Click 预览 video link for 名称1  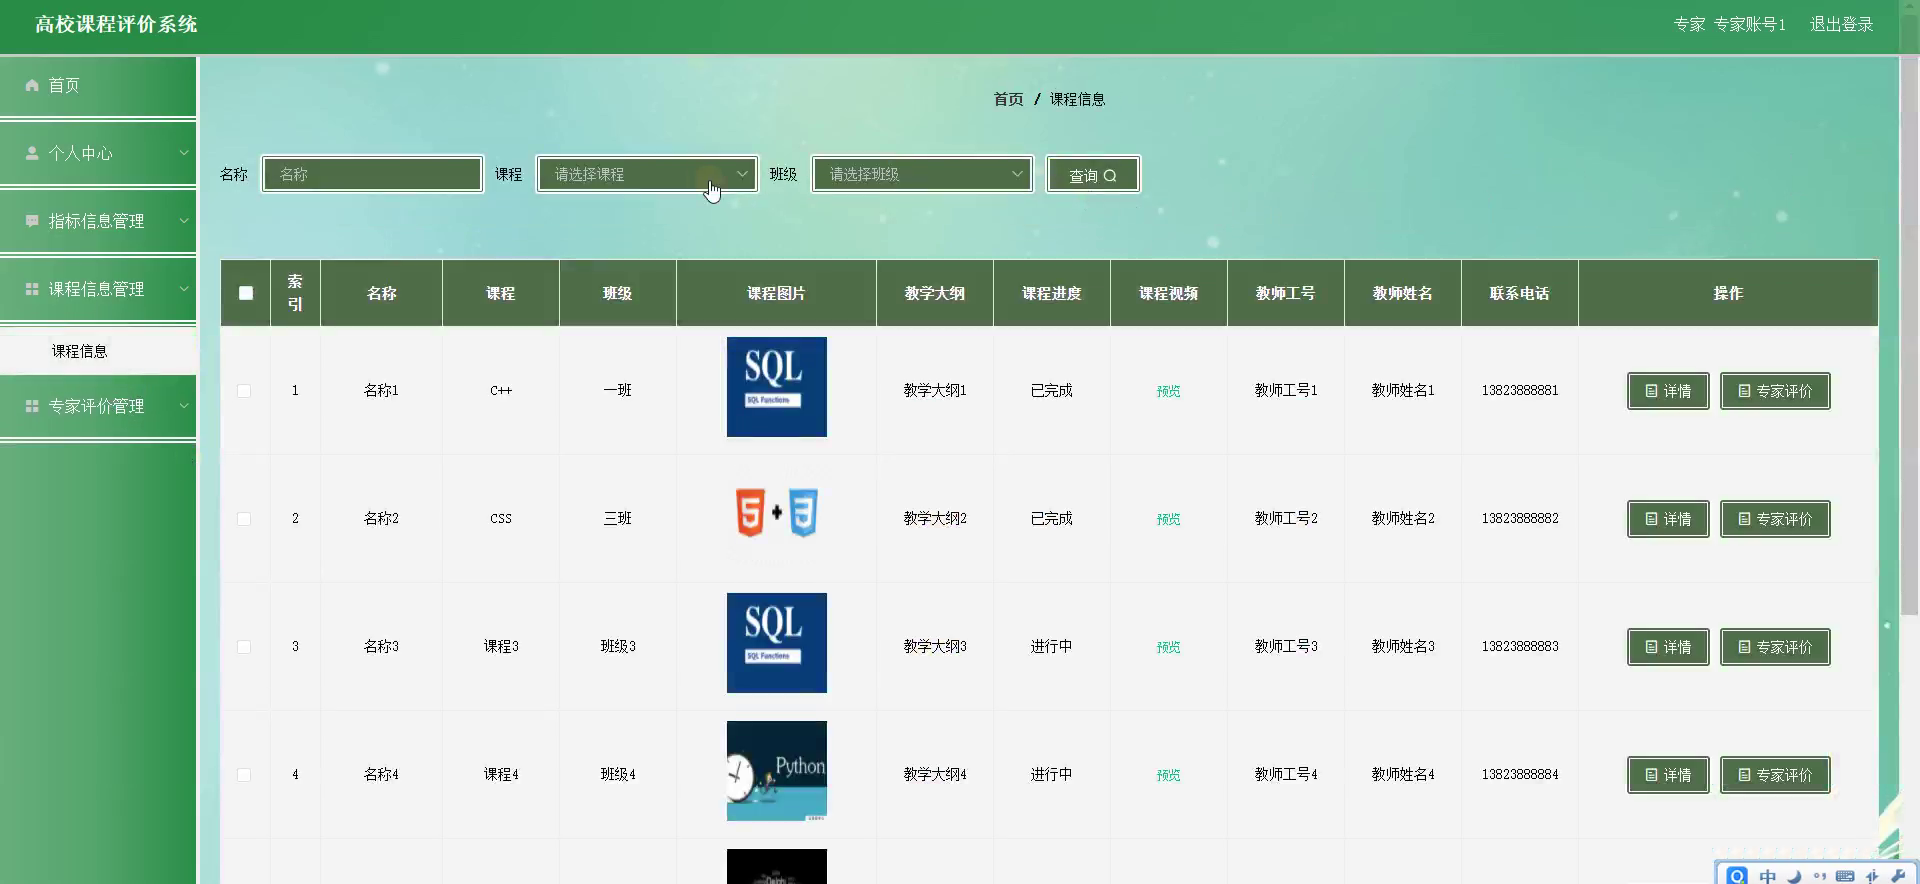[1168, 391]
